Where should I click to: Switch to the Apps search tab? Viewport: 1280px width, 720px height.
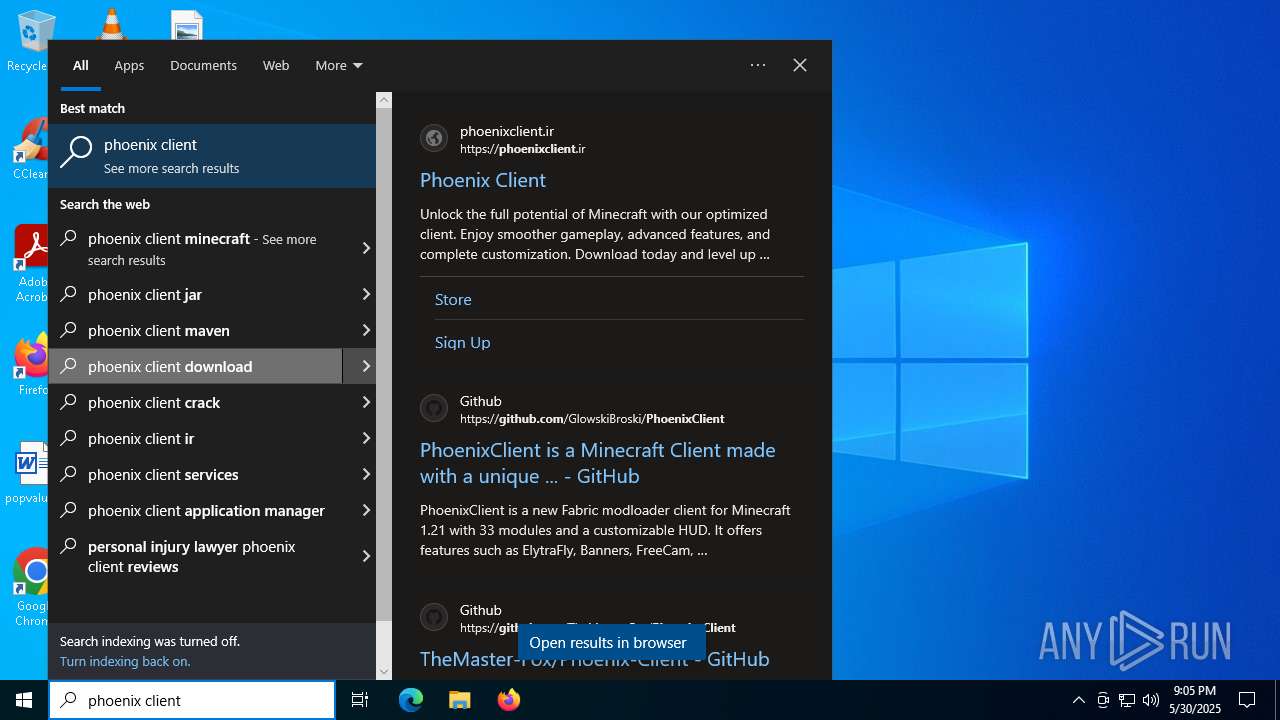click(x=129, y=65)
